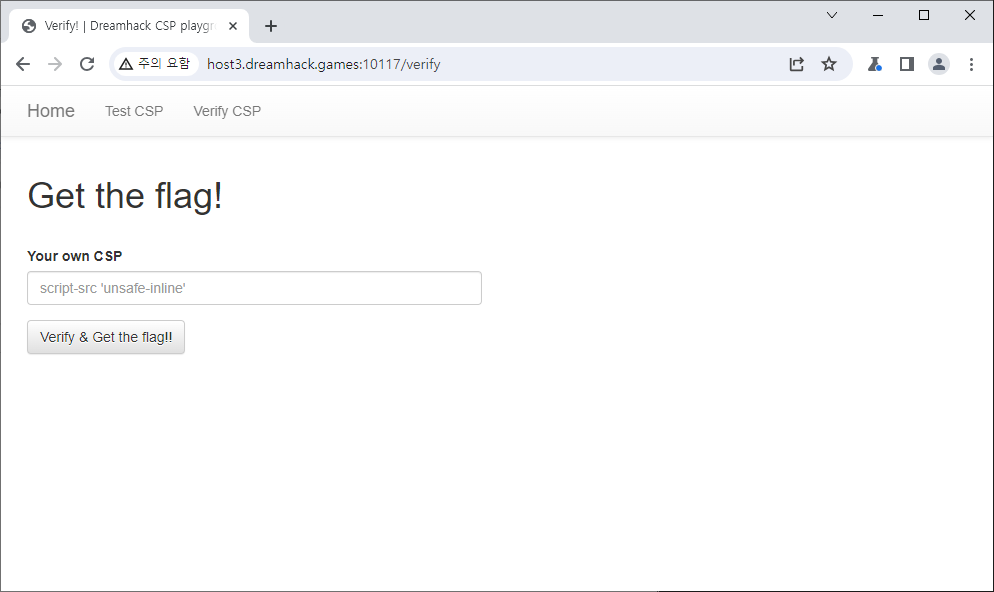This screenshot has width=994, height=592.
Task: Bookmark this page with the star icon
Action: [x=828, y=64]
